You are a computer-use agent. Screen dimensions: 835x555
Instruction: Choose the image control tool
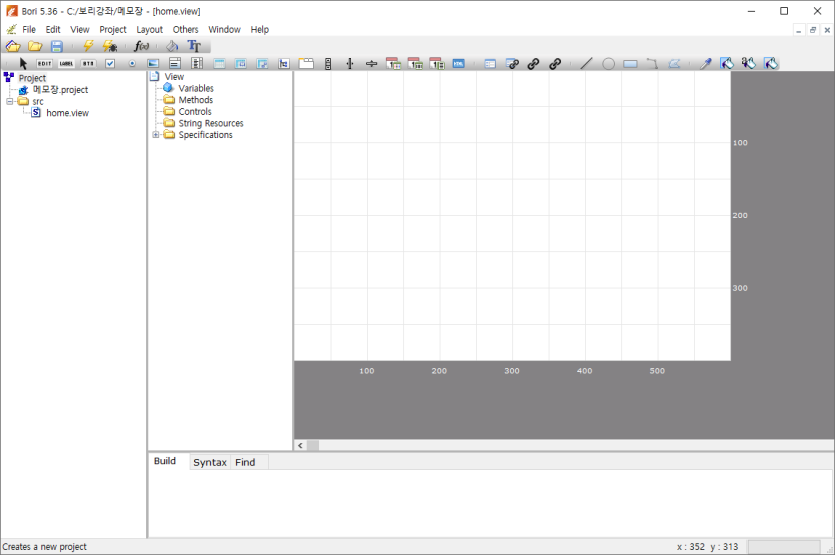153,64
